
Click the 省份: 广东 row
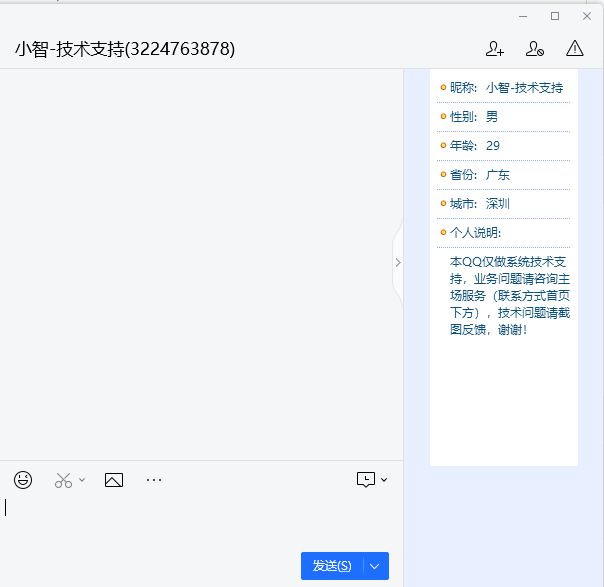pos(503,175)
